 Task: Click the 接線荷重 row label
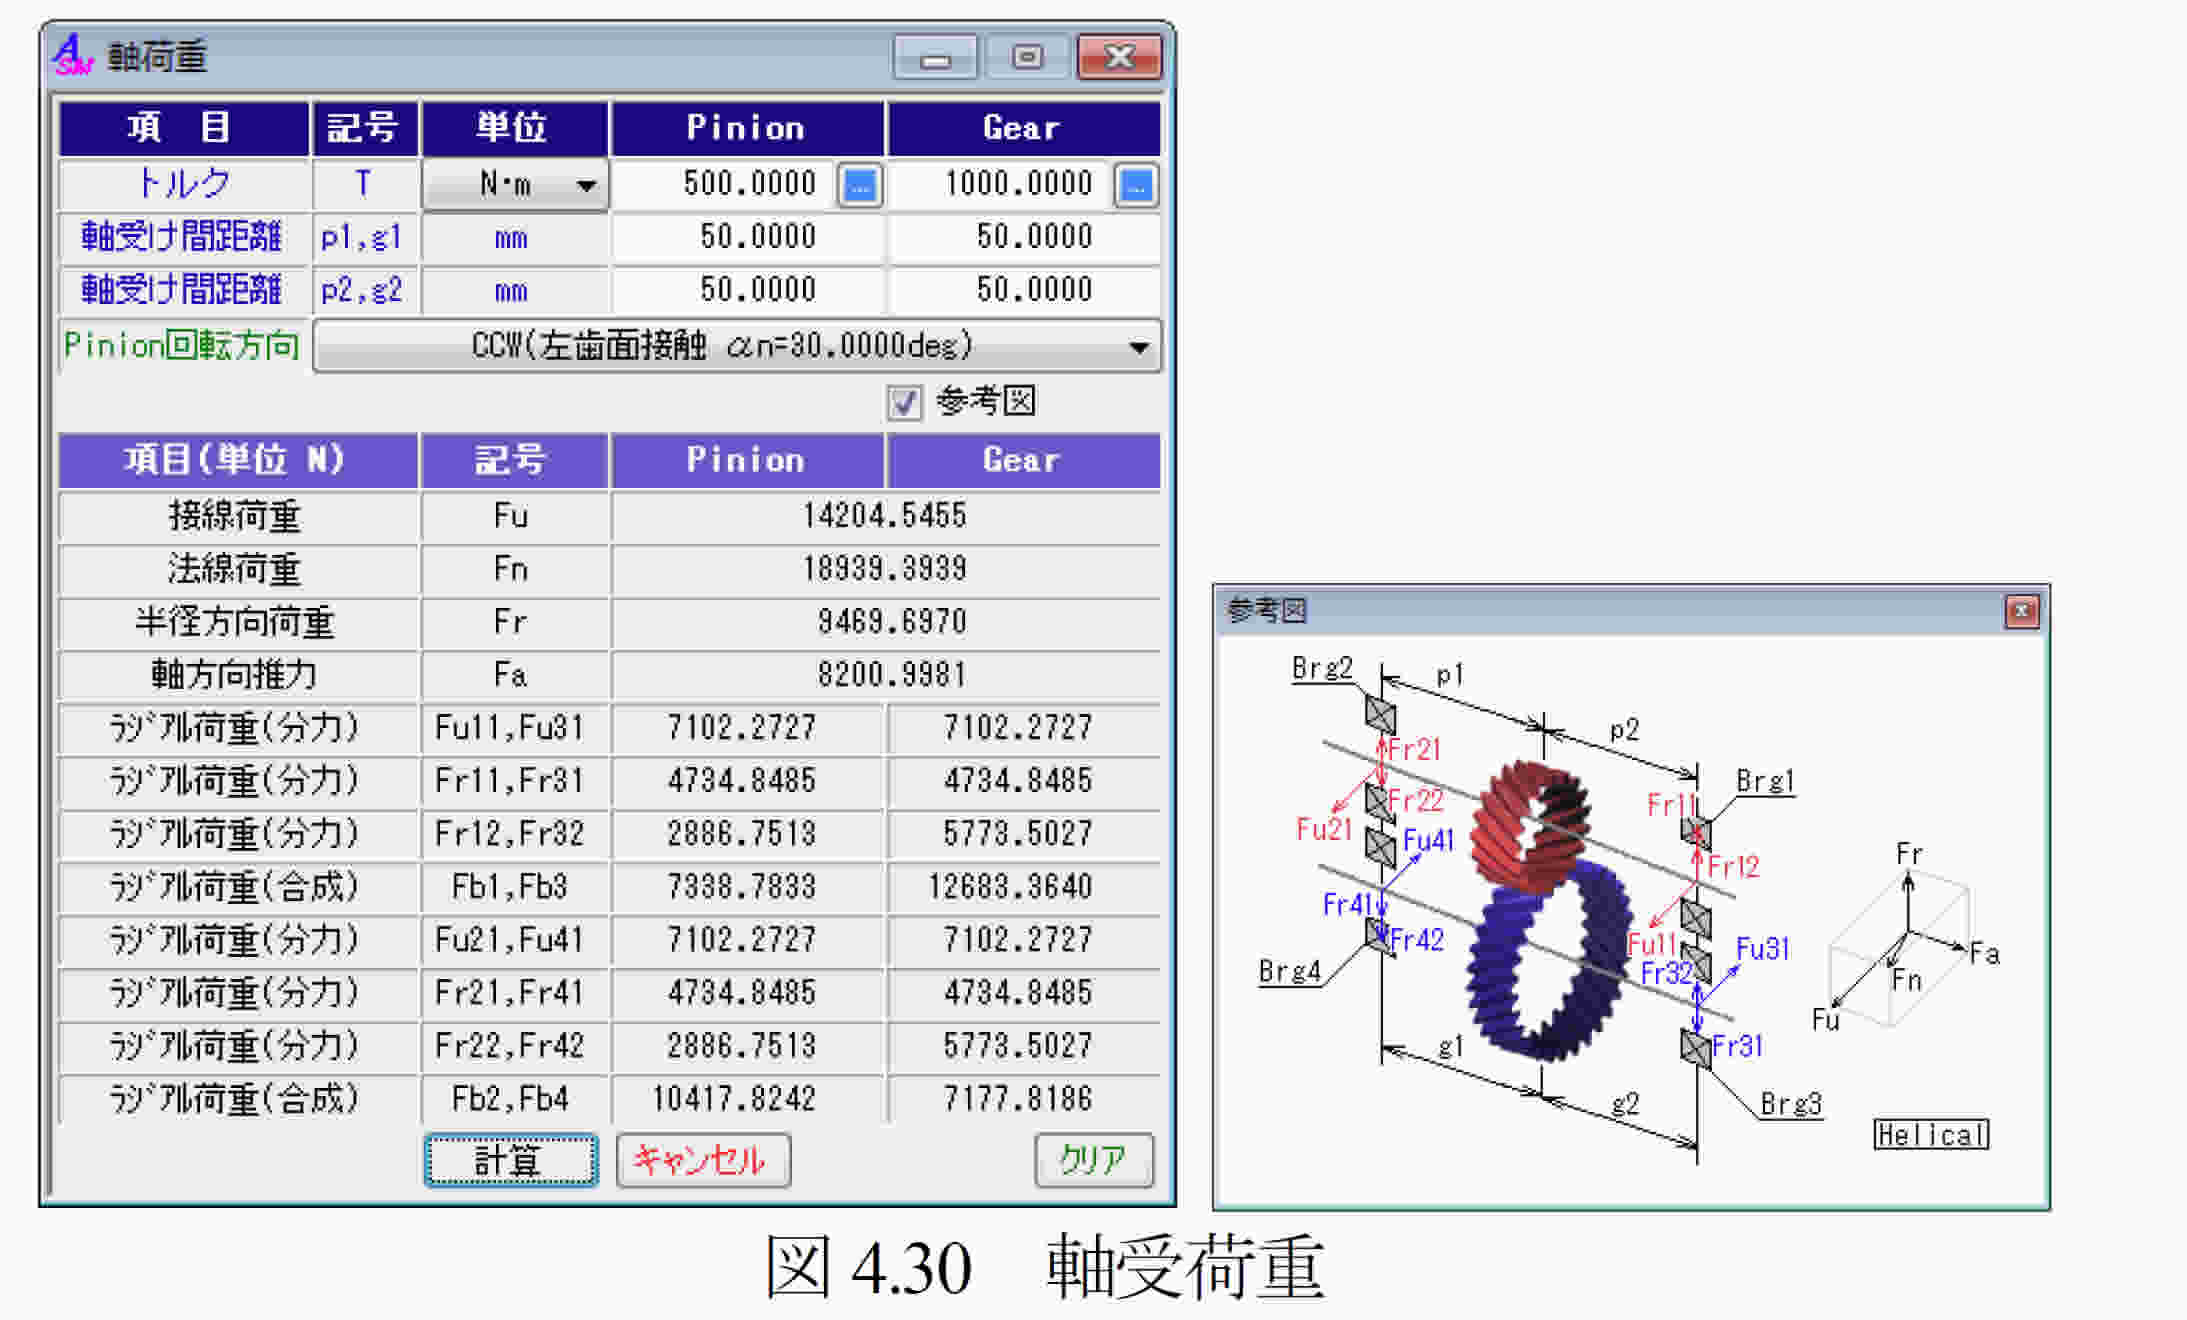[x=235, y=516]
